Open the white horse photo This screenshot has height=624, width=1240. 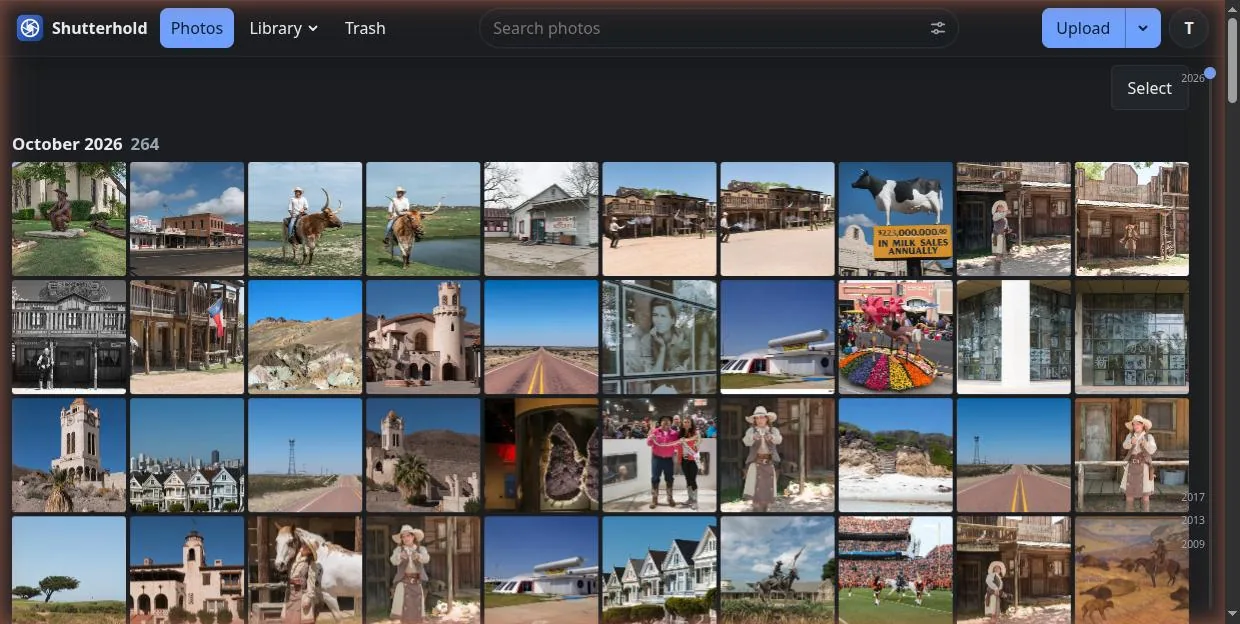click(x=305, y=570)
